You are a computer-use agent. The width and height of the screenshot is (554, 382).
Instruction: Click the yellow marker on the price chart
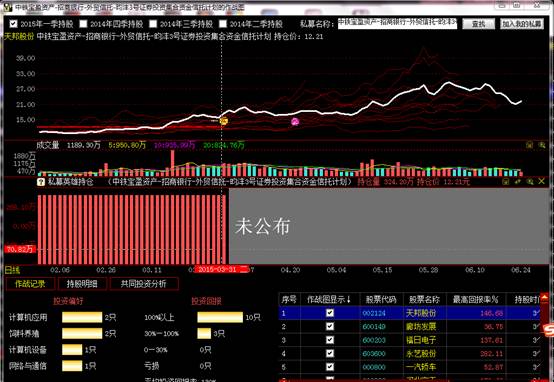point(223,121)
